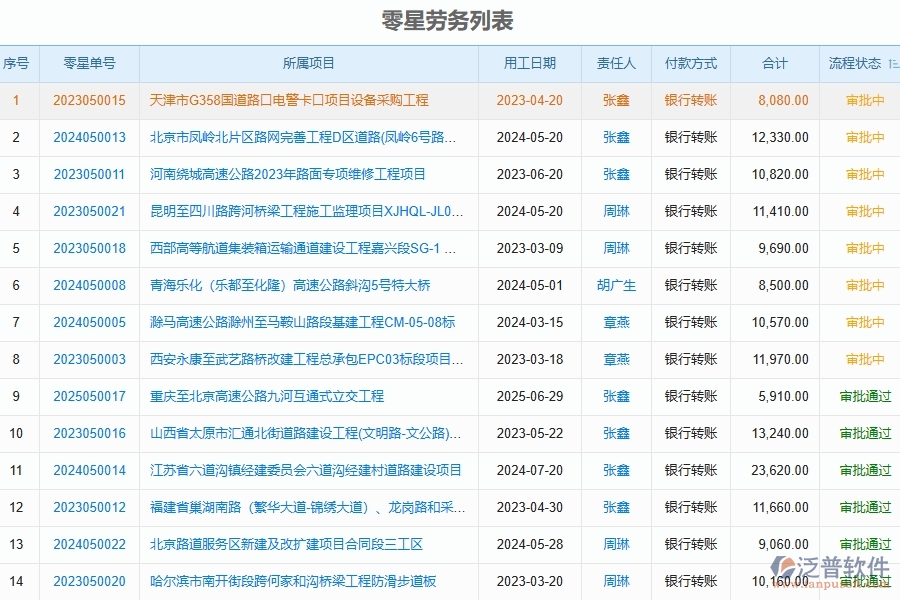900x600 pixels.
Task: Click the 合计 column header
Action: (775, 63)
